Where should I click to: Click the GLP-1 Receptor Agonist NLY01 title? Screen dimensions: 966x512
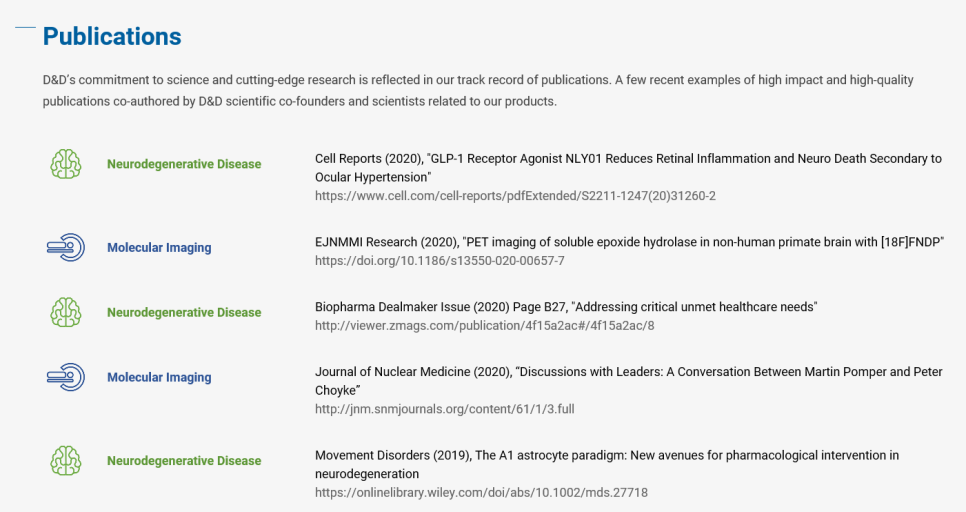point(628,168)
